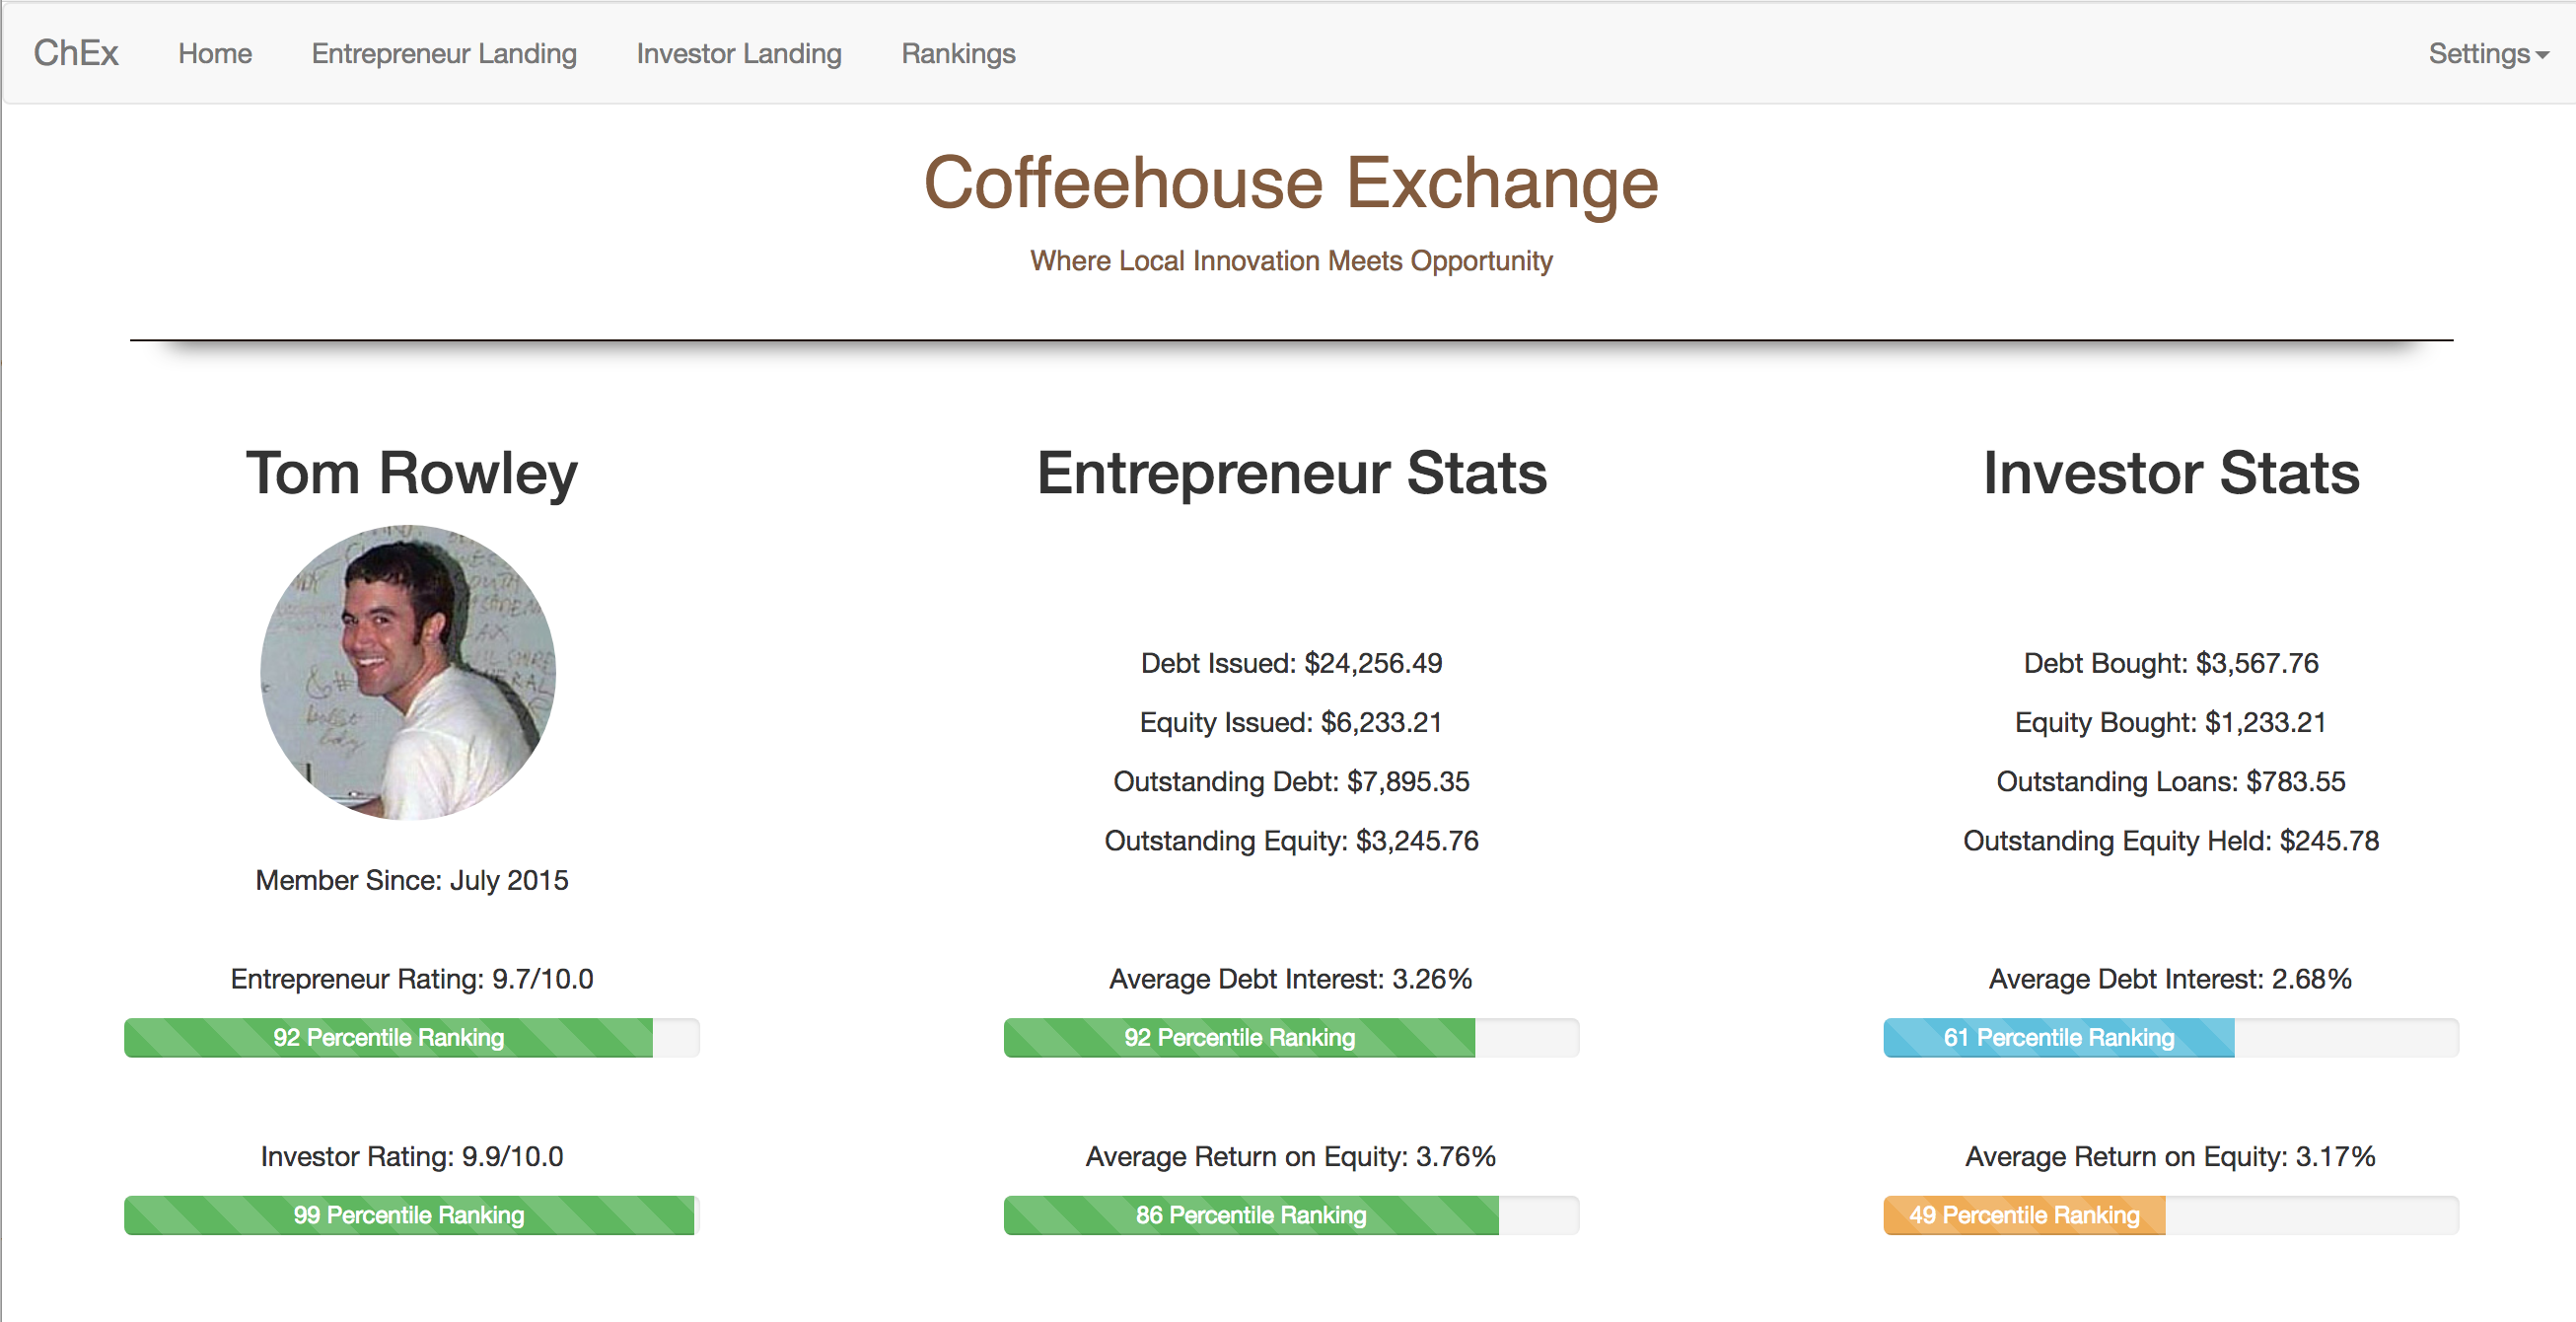Navigate to the Rankings page
Viewport: 2576px width, 1322px height.
958,53
